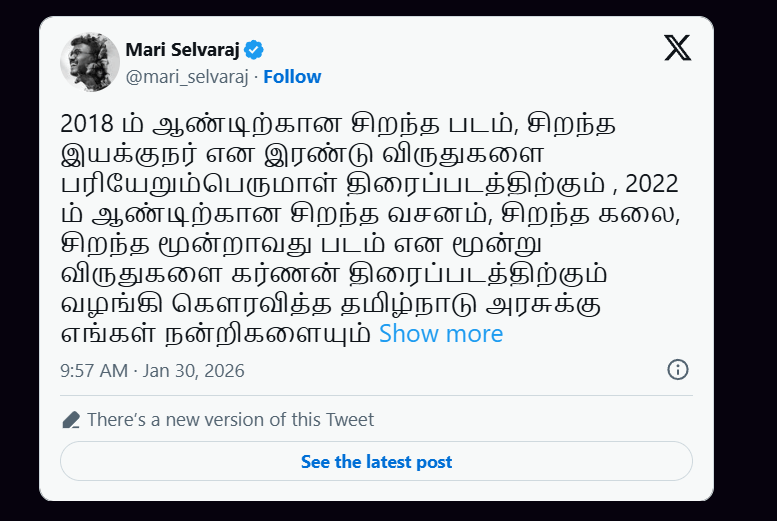Image resolution: width=777 pixels, height=521 pixels.
Task: Follow Mari Selvaraj
Action: coord(292,77)
